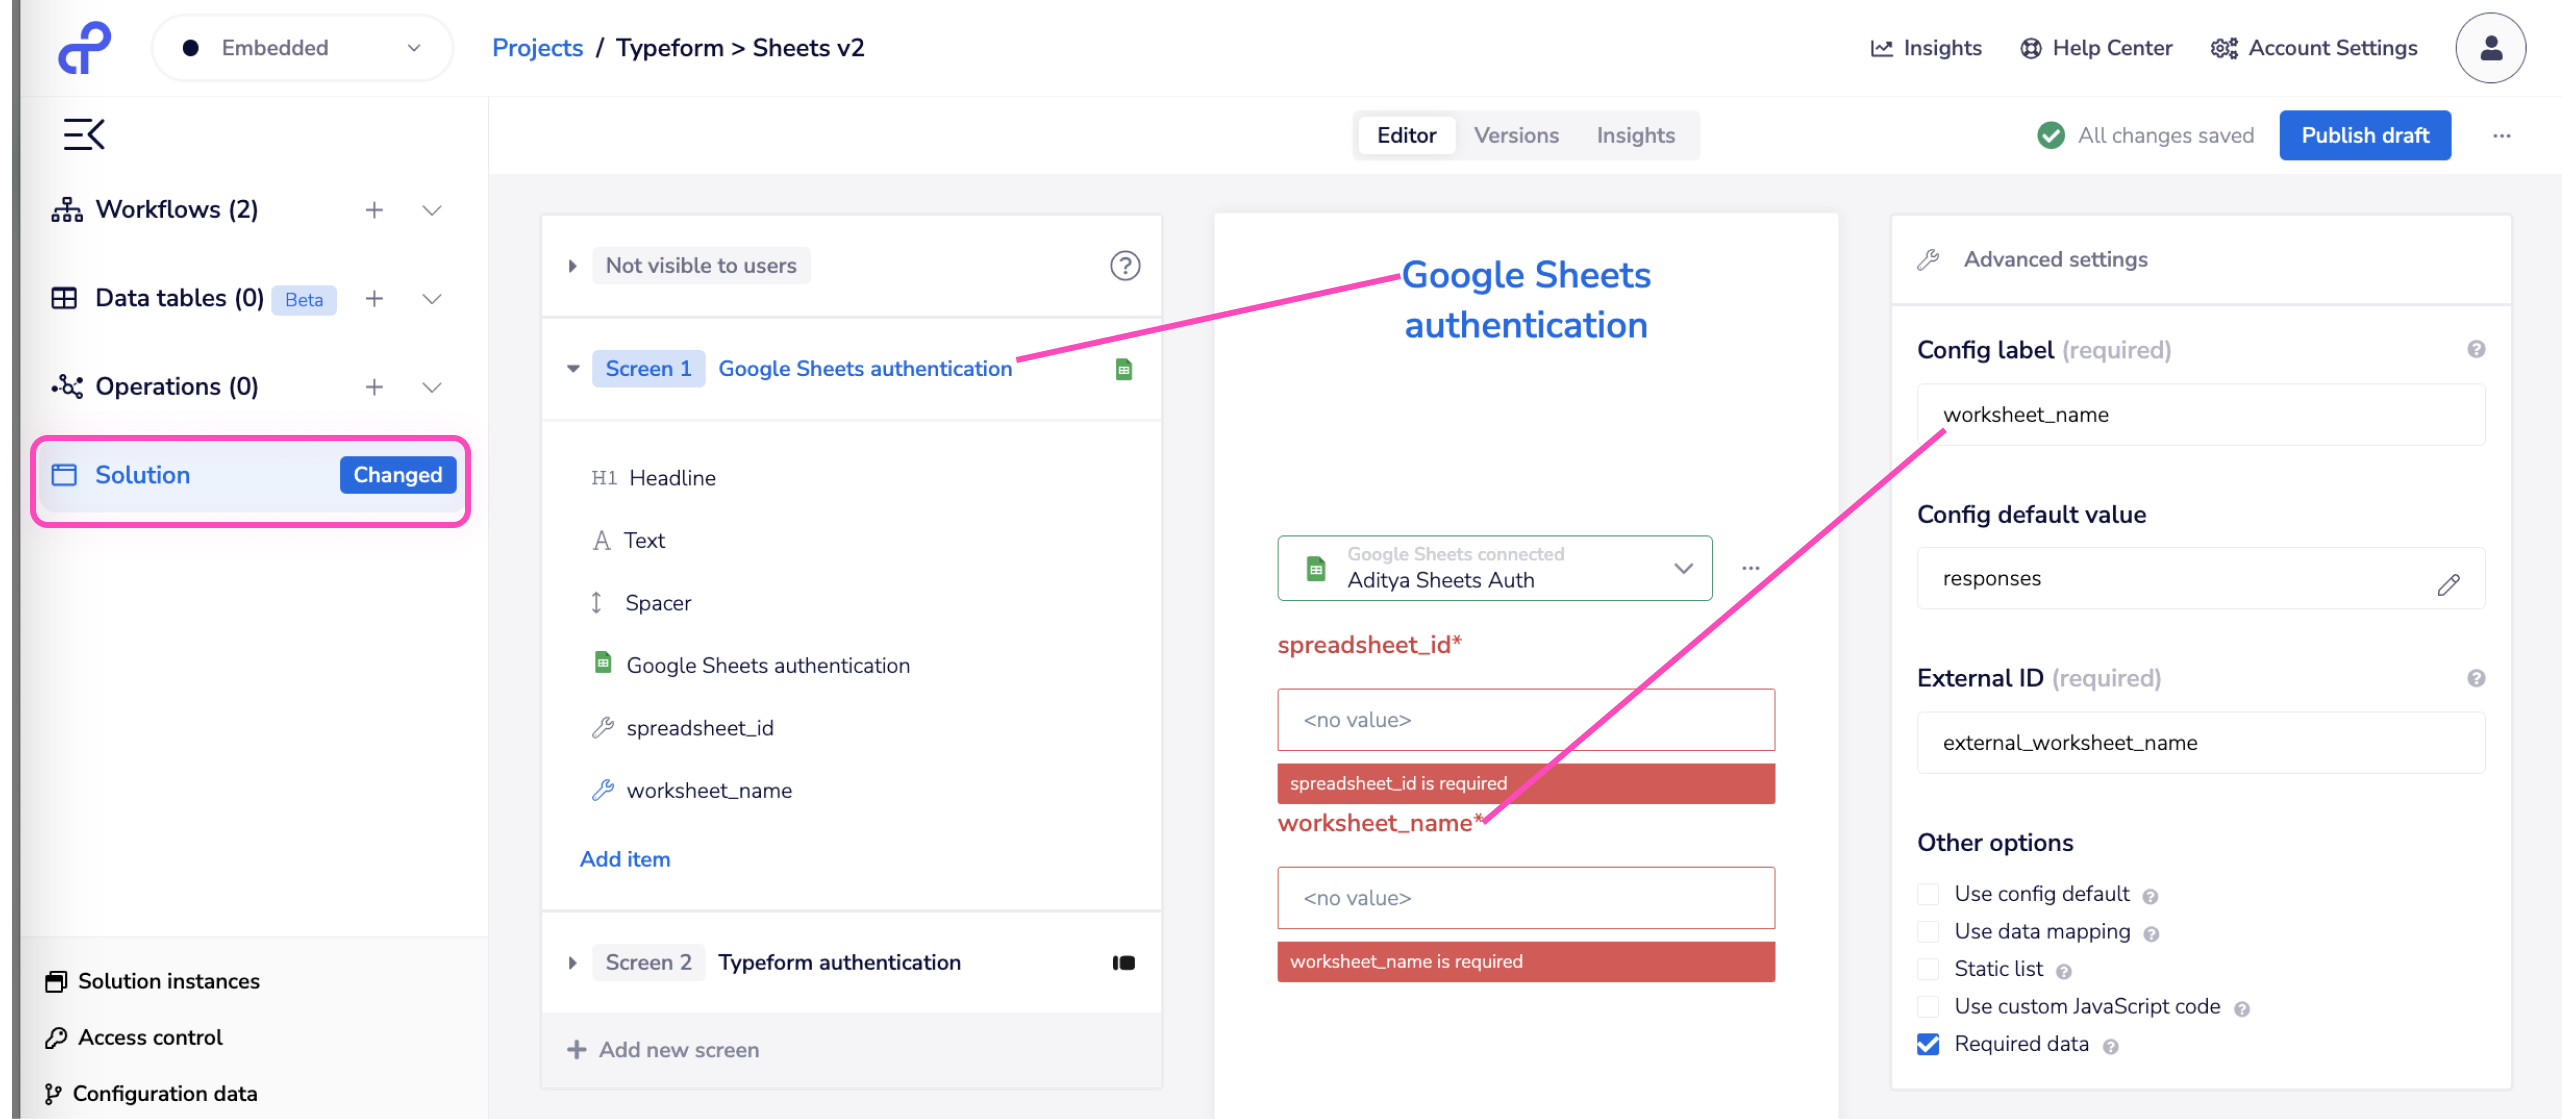Click the help icon beside Config label
This screenshot has height=1119, width=2562.
point(2475,349)
